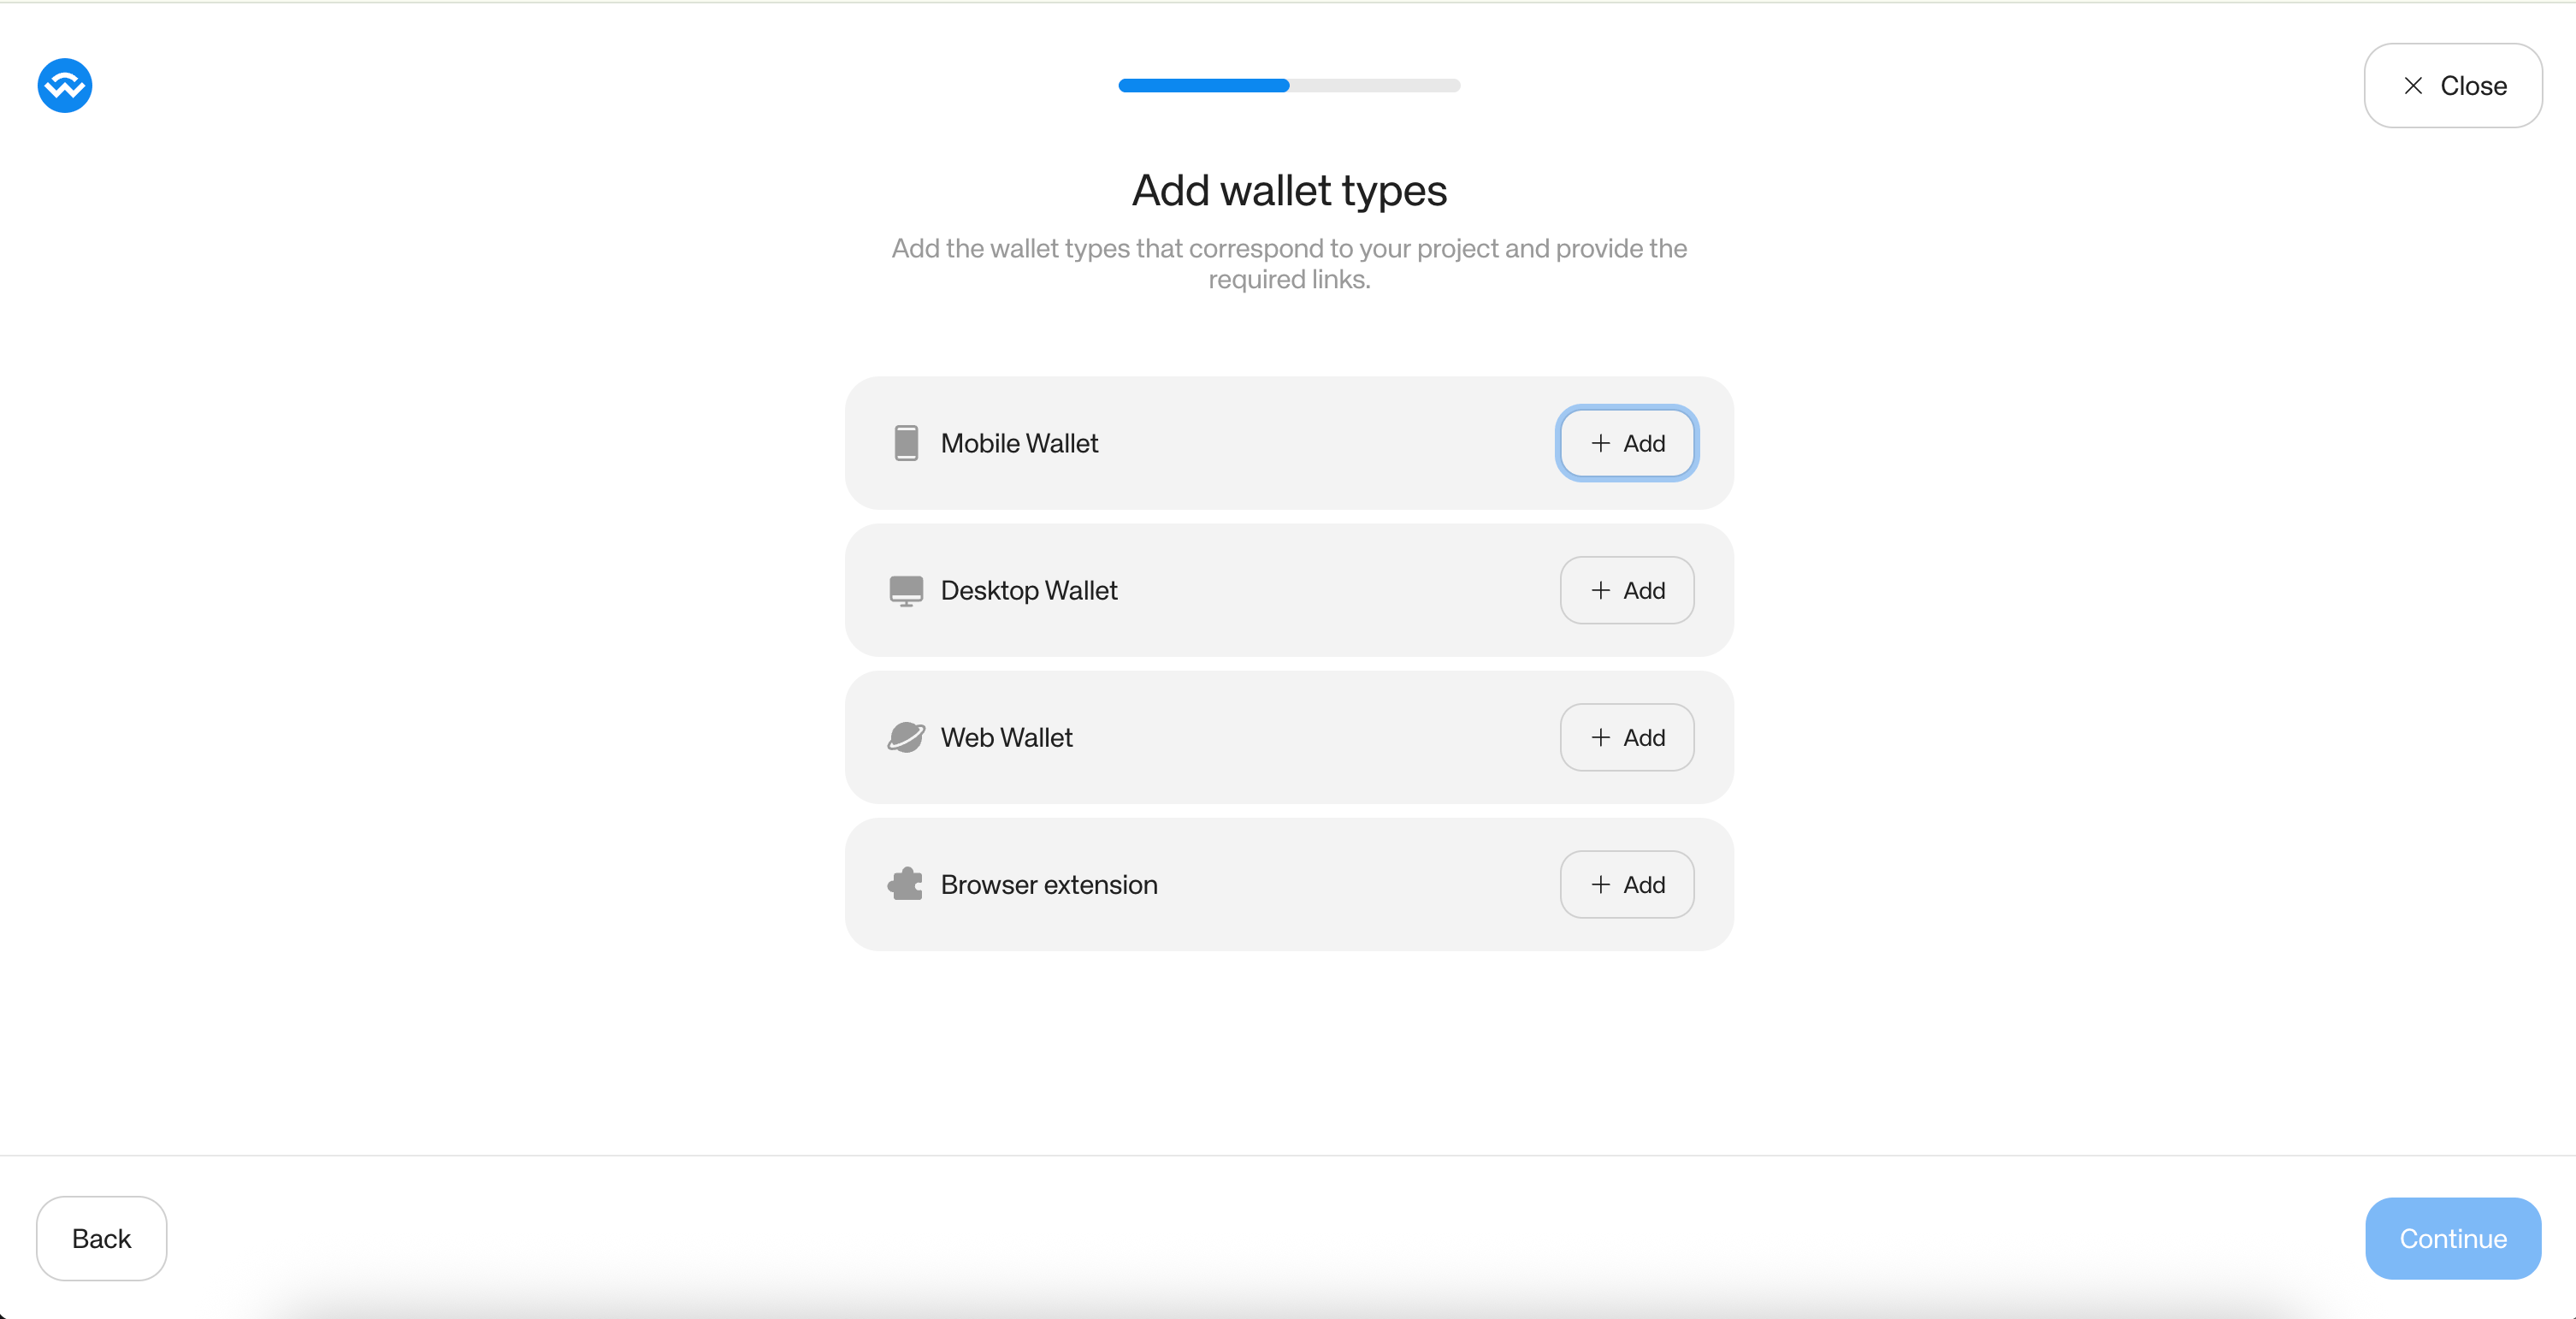The width and height of the screenshot is (2576, 1319).
Task: Click plus icon in Mobile Wallet row
Action: coord(1601,443)
